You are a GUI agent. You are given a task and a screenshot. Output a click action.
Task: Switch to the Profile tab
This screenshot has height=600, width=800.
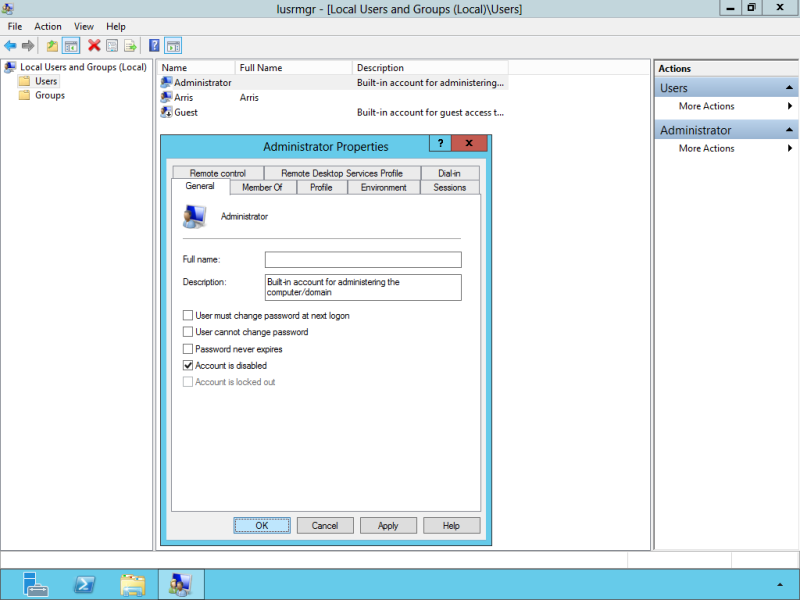pos(321,188)
